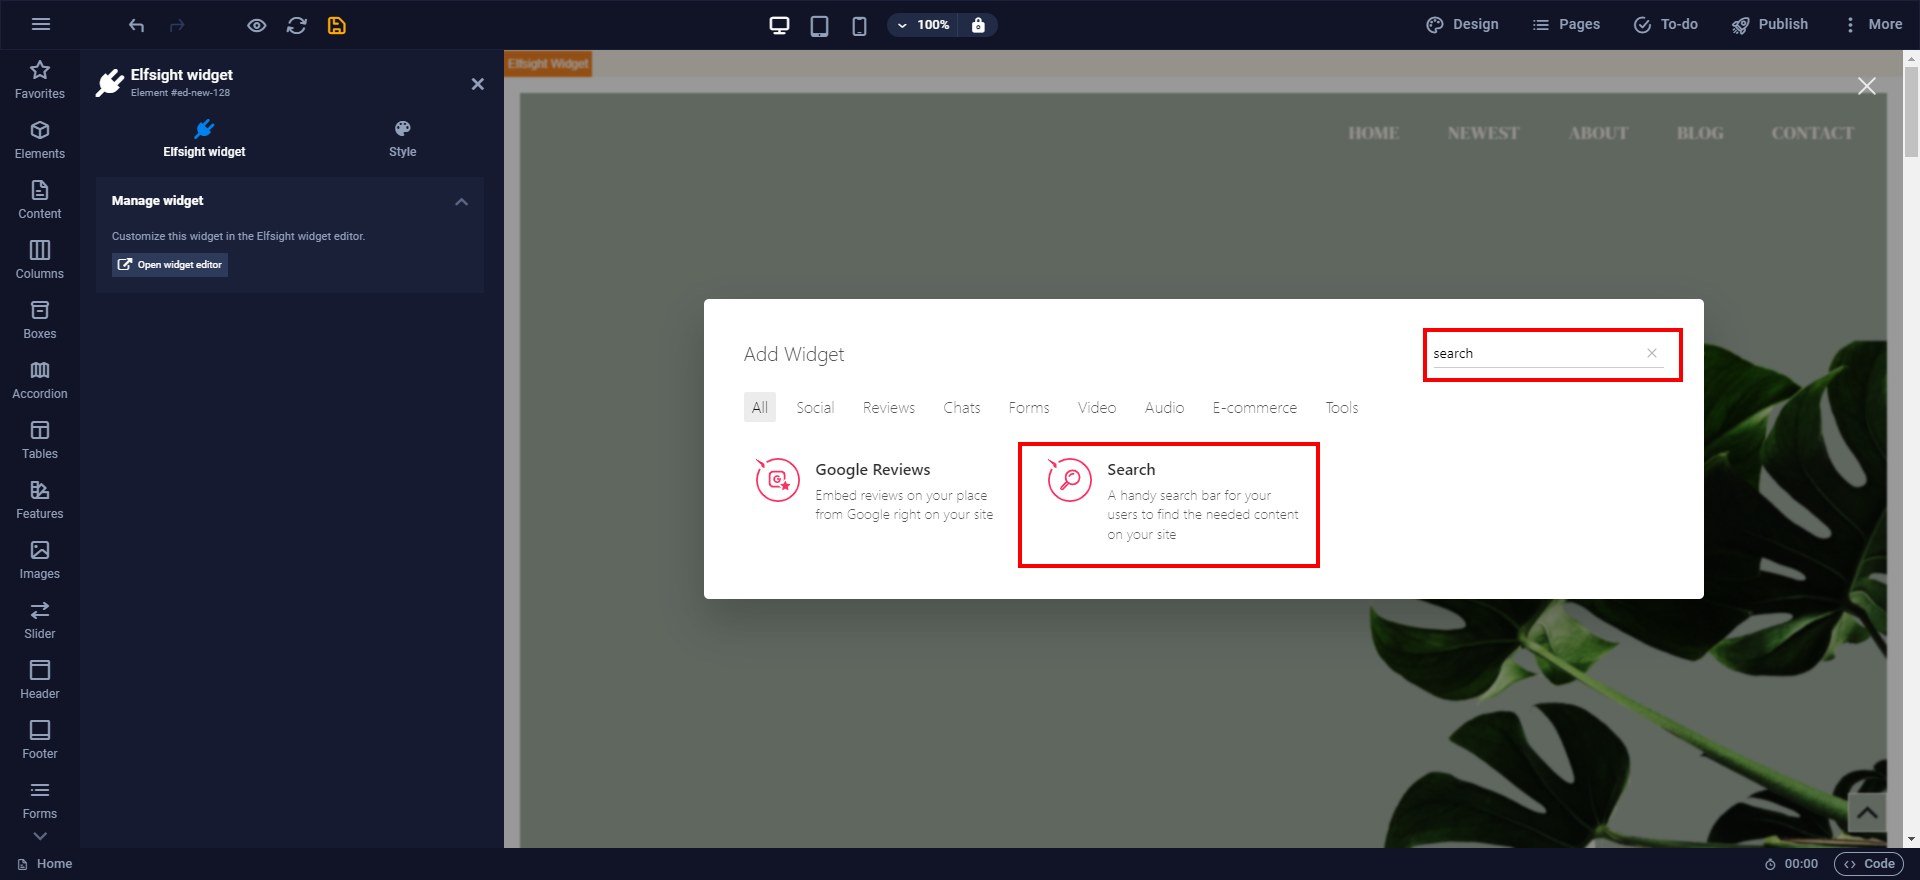Collapse the Manage widget section
1920x880 pixels.
click(461, 201)
